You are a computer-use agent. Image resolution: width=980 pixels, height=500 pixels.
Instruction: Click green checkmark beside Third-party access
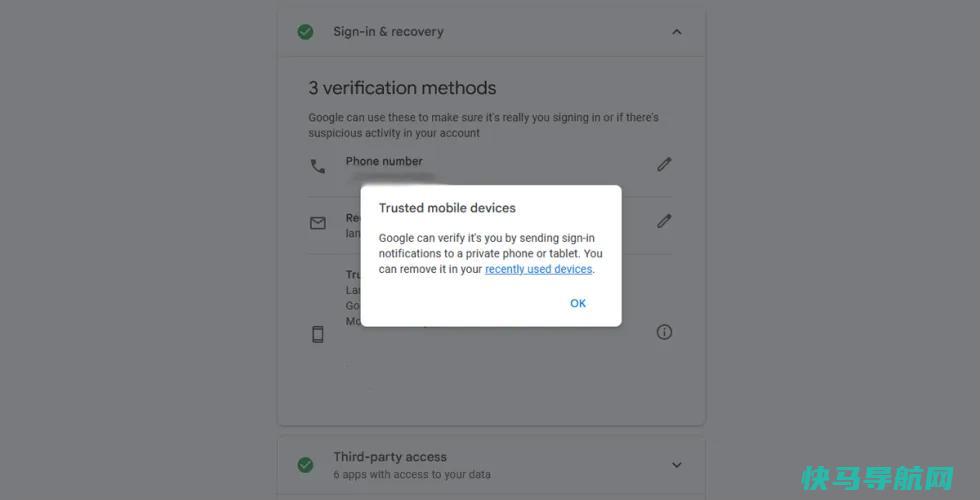tap(306, 465)
